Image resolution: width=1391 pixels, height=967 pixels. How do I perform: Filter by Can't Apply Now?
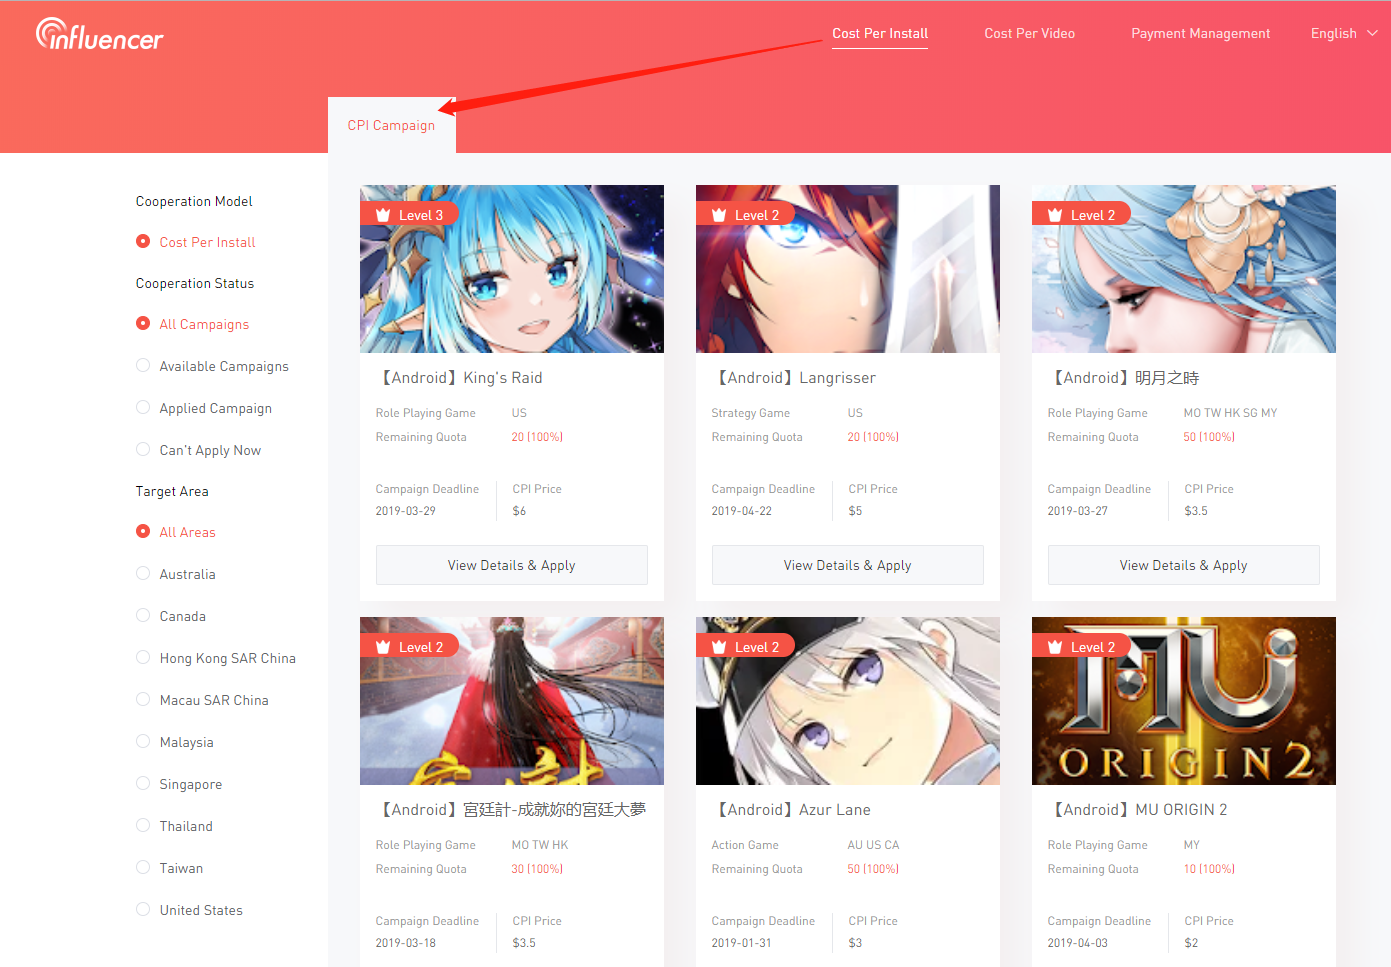coord(198,450)
